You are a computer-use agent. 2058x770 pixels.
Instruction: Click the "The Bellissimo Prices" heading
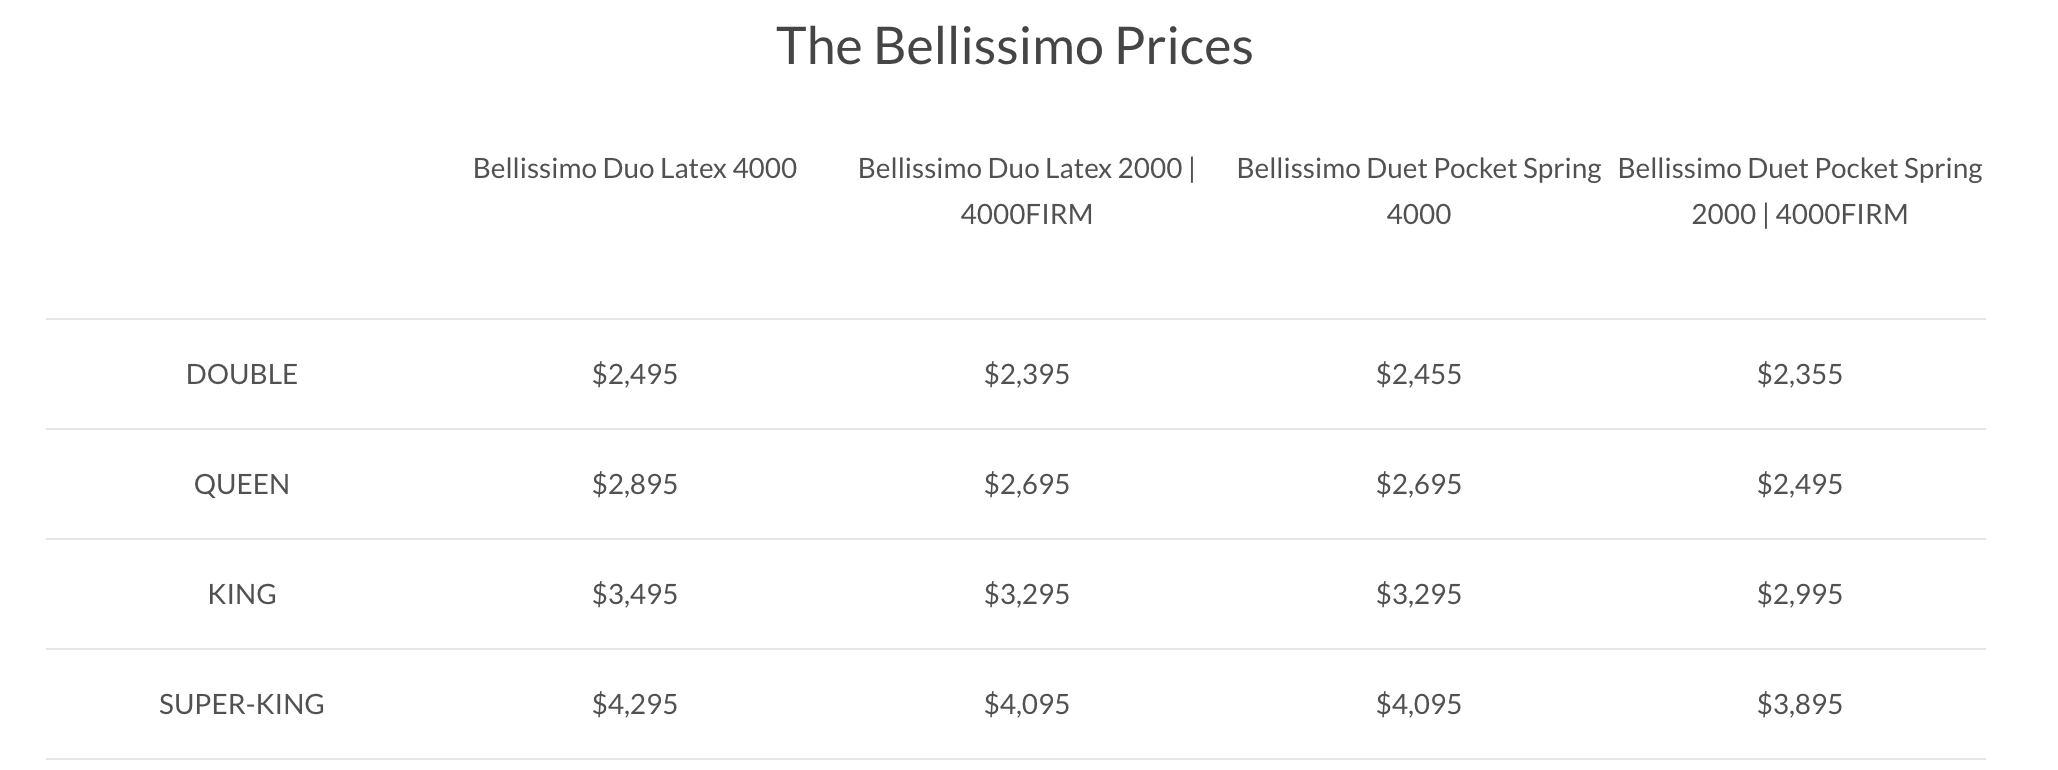1014,46
